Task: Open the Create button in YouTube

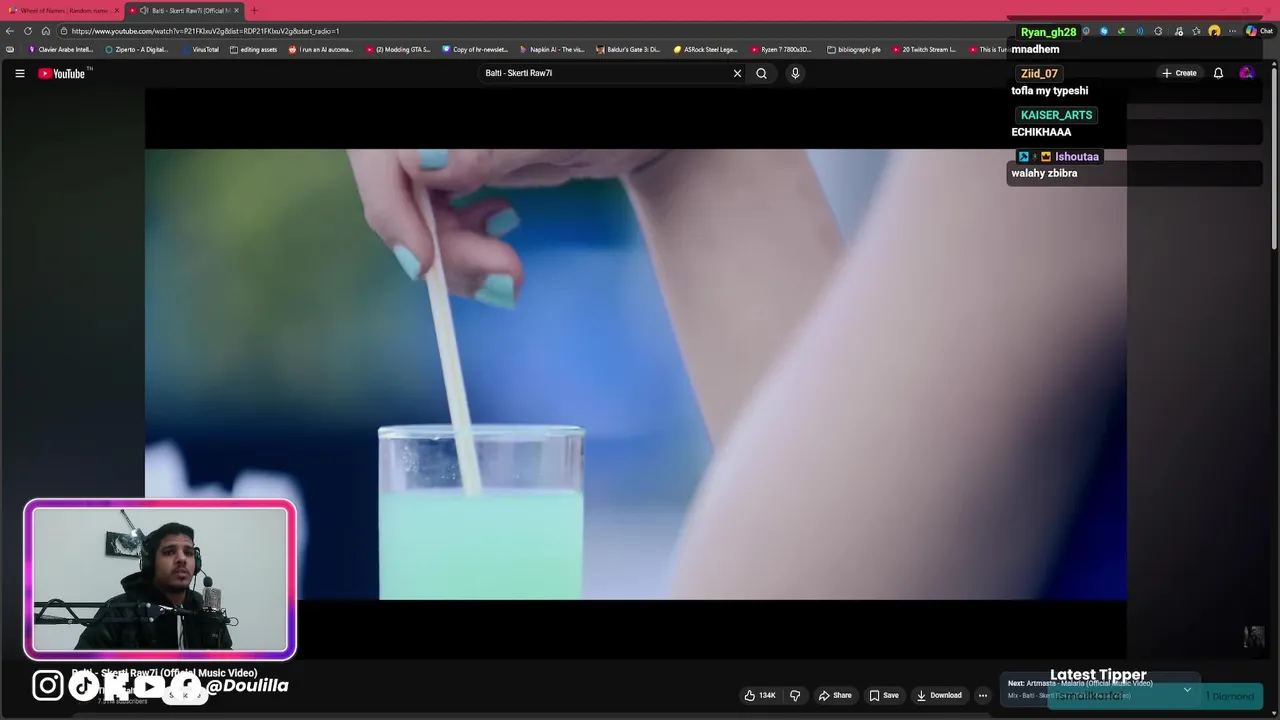Action: coord(1179,73)
